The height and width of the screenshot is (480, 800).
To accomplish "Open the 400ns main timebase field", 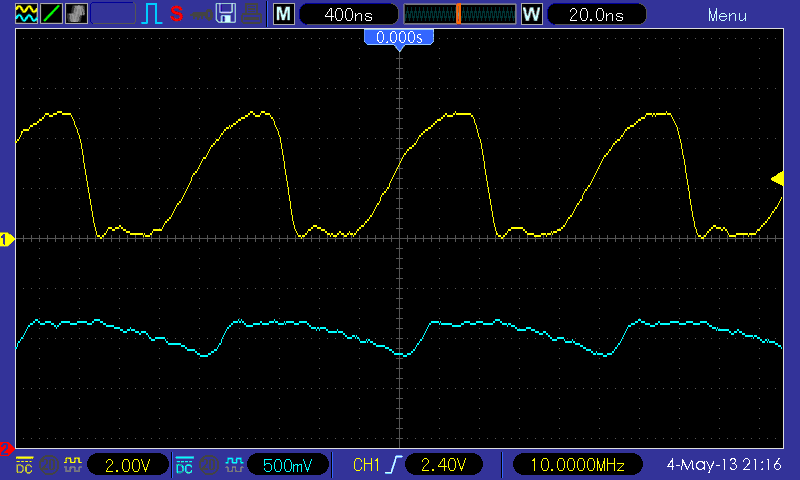I will [x=348, y=14].
